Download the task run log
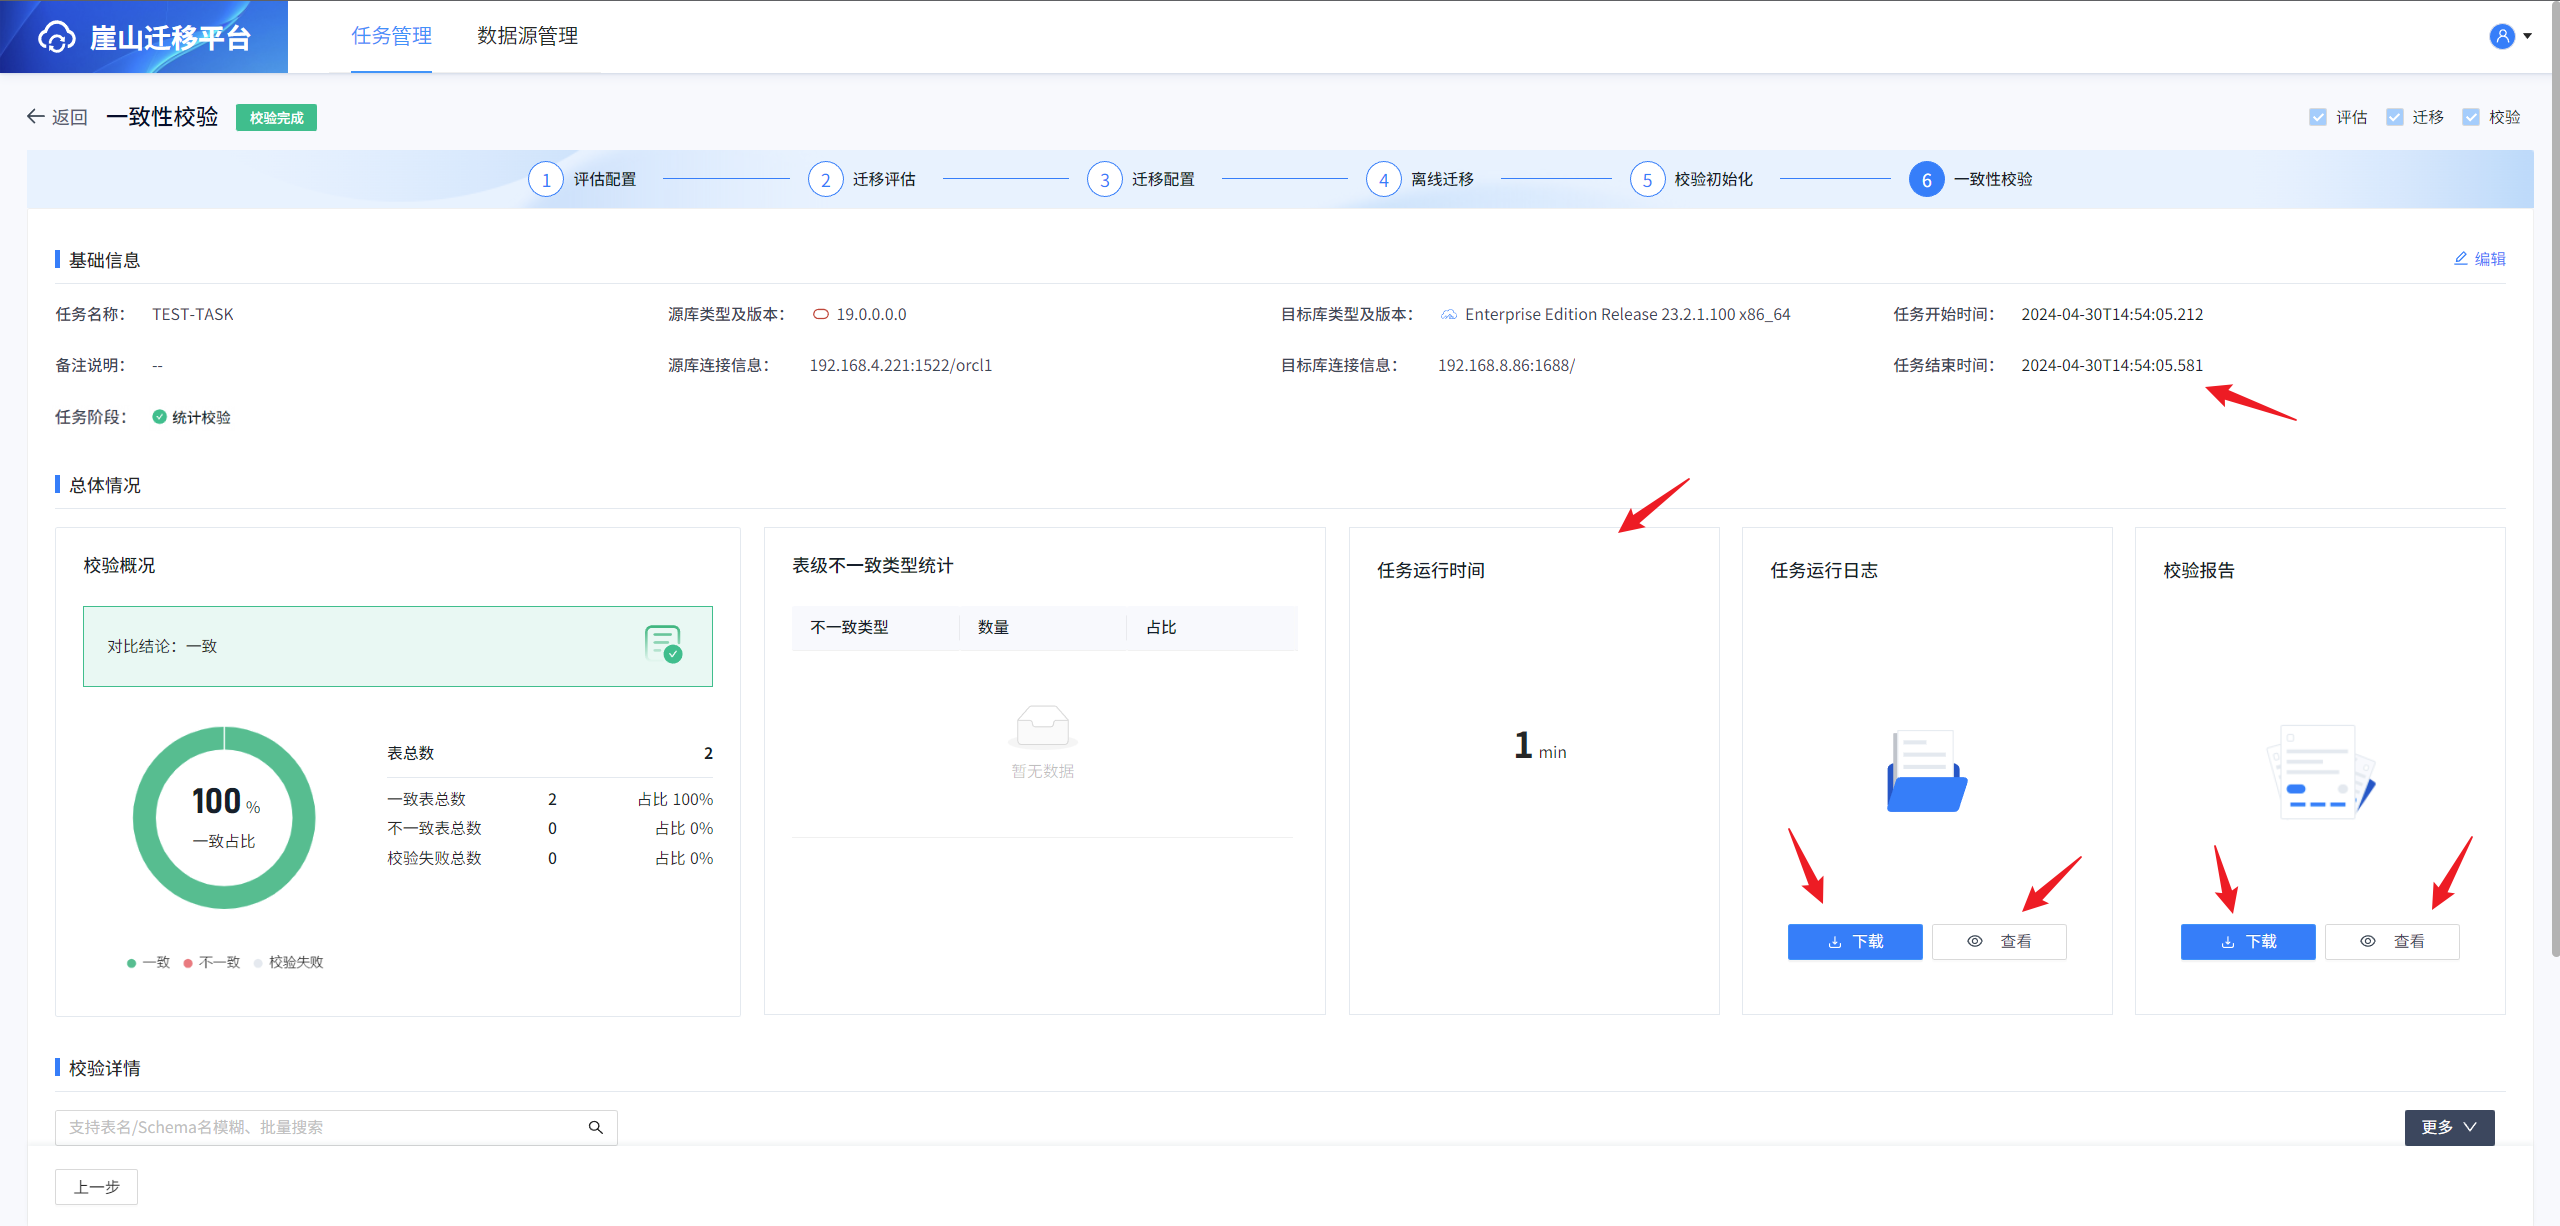 pyautogui.click(x=1854, y=941)
